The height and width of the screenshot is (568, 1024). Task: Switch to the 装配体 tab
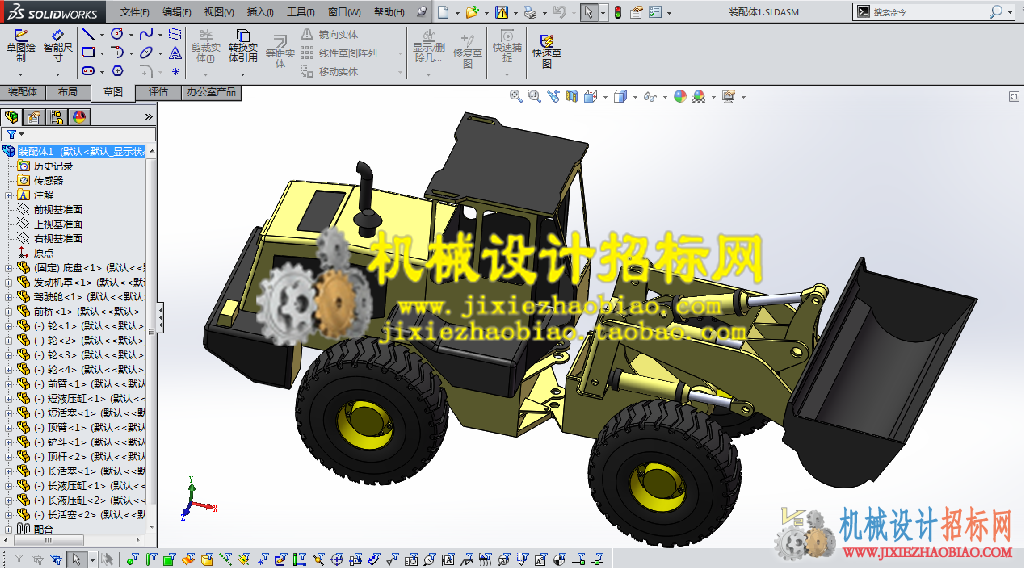click(x=22, y=92)
